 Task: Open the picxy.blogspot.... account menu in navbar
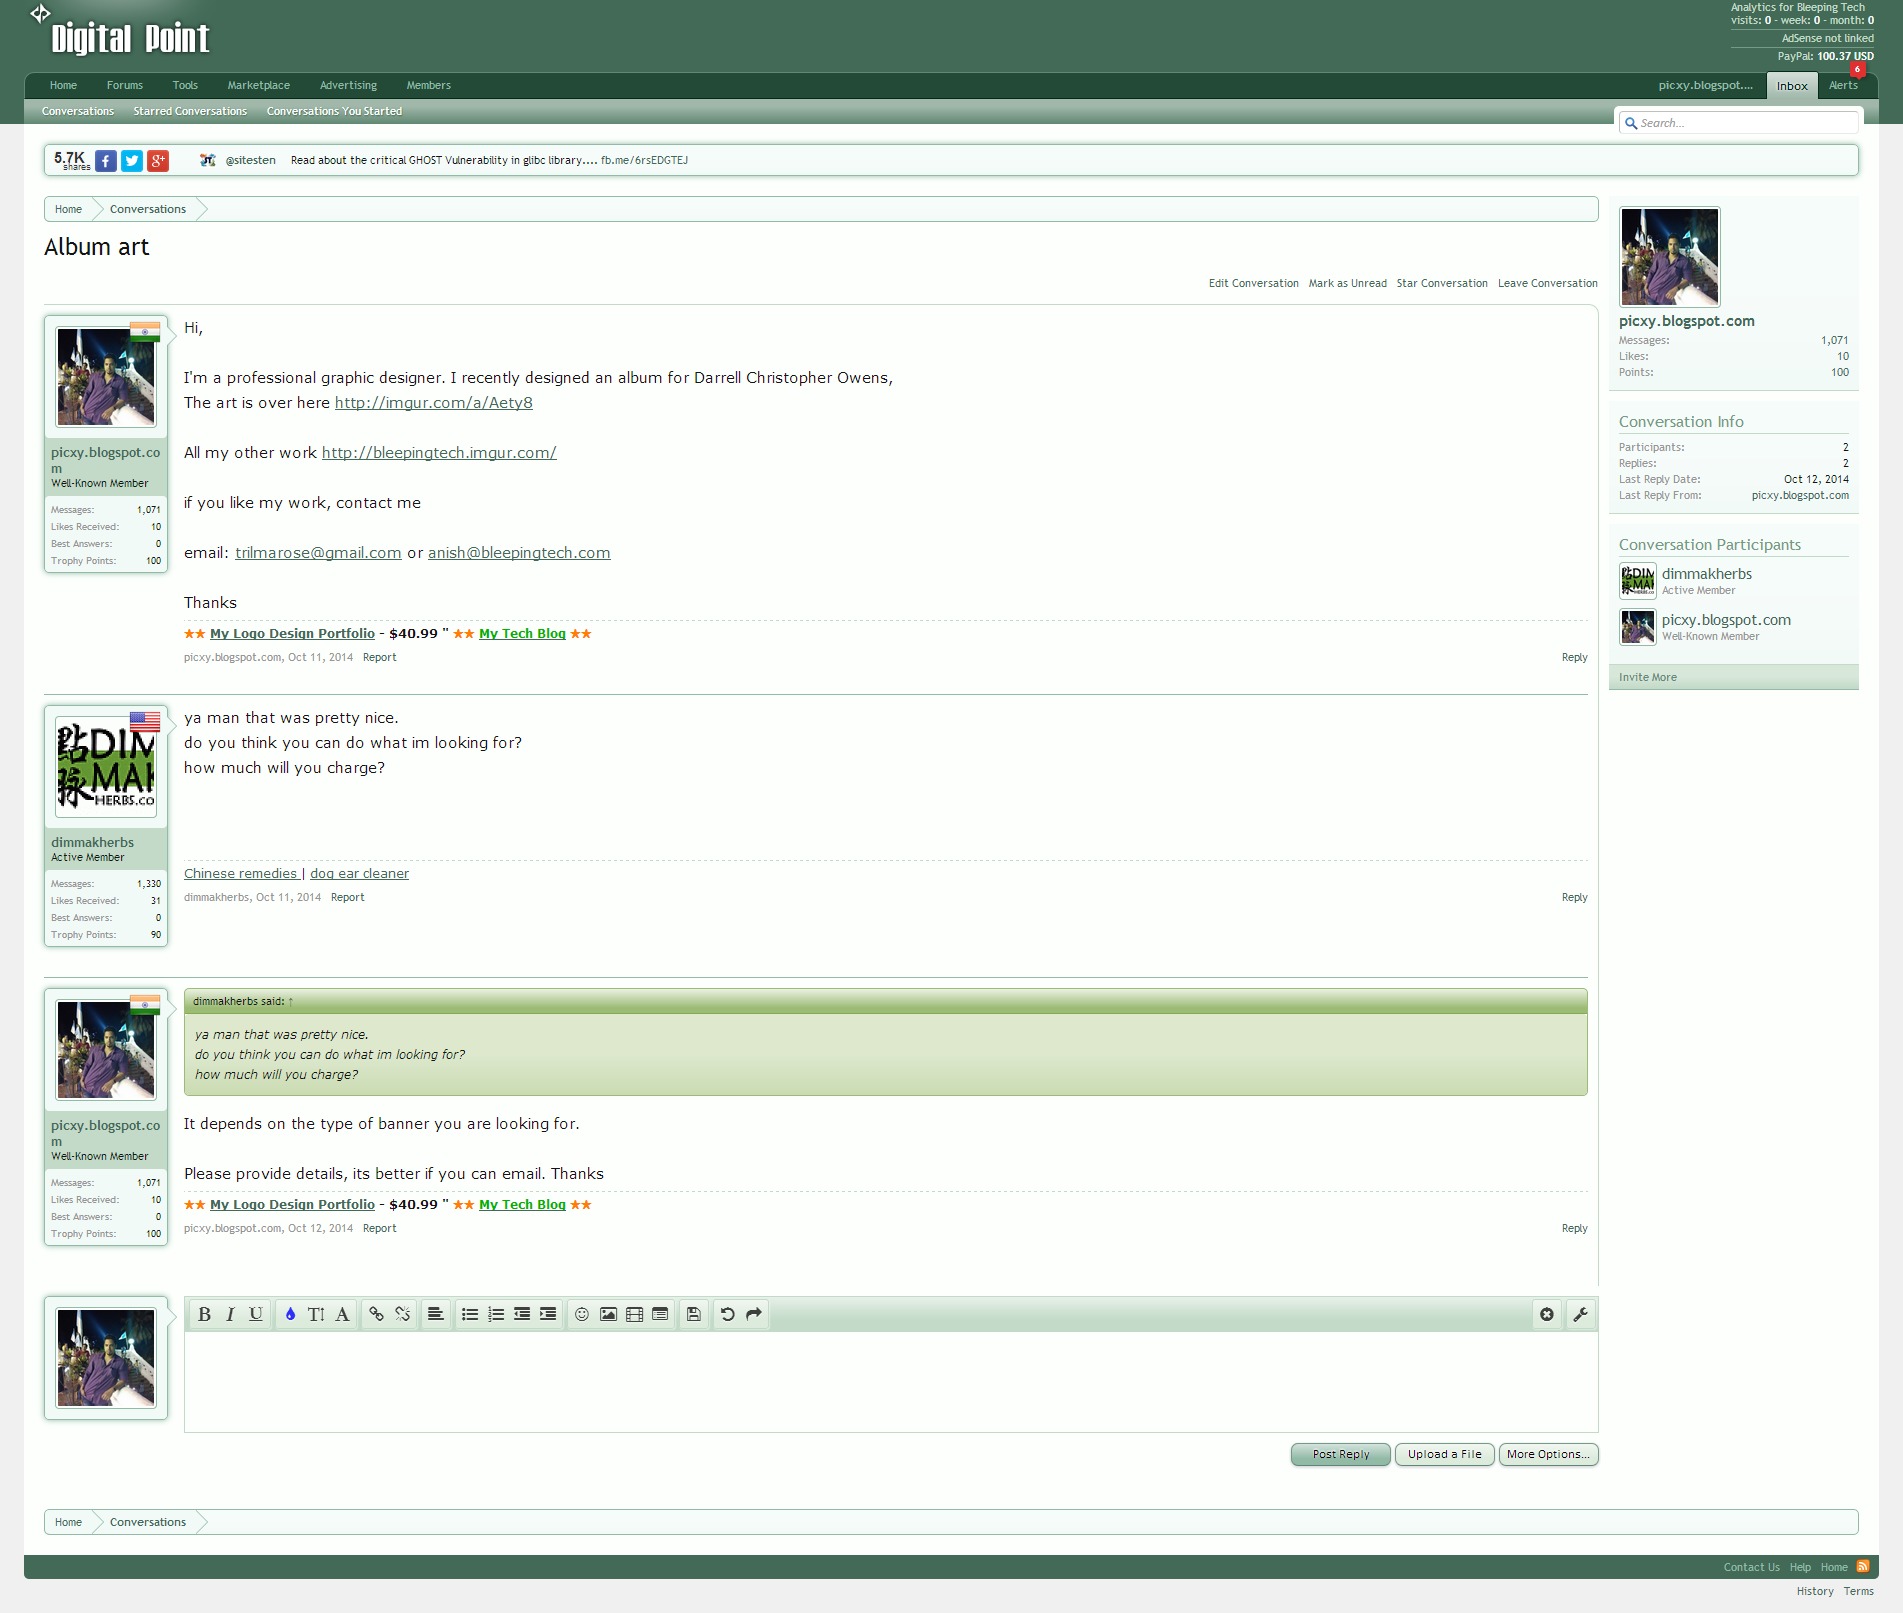click(x=1705, y=85)
